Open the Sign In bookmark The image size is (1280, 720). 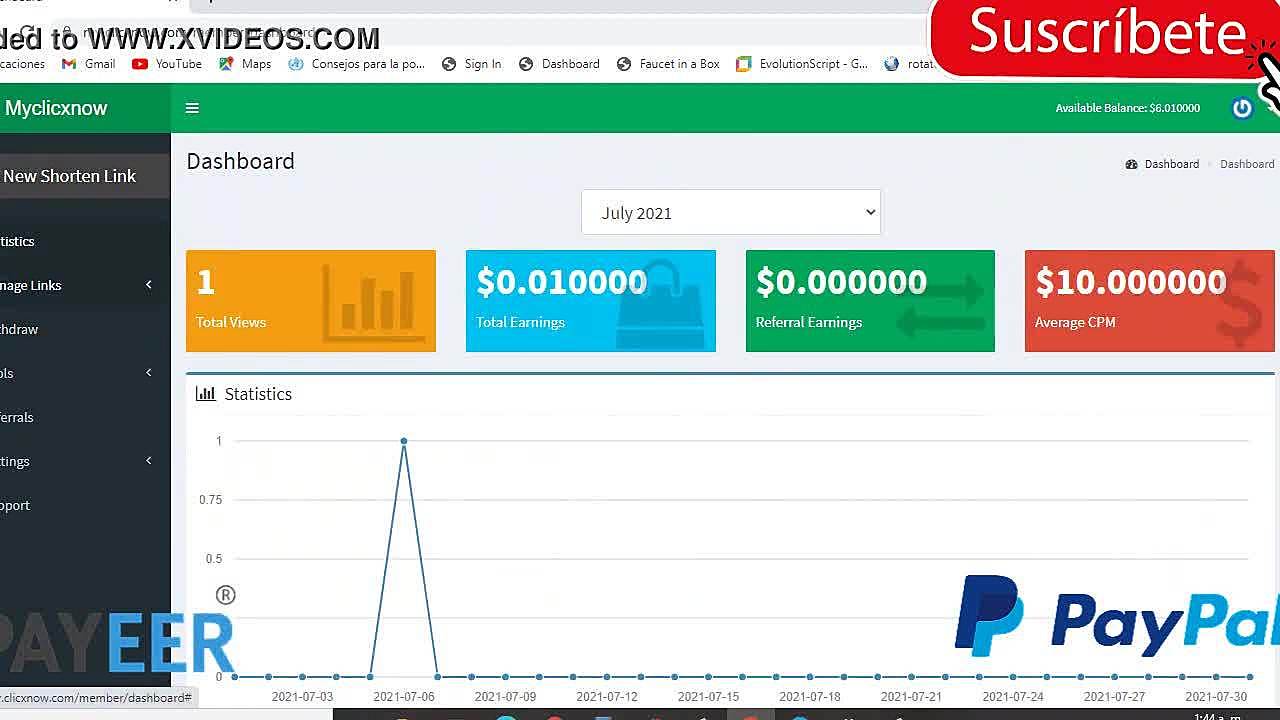(471, 64)
